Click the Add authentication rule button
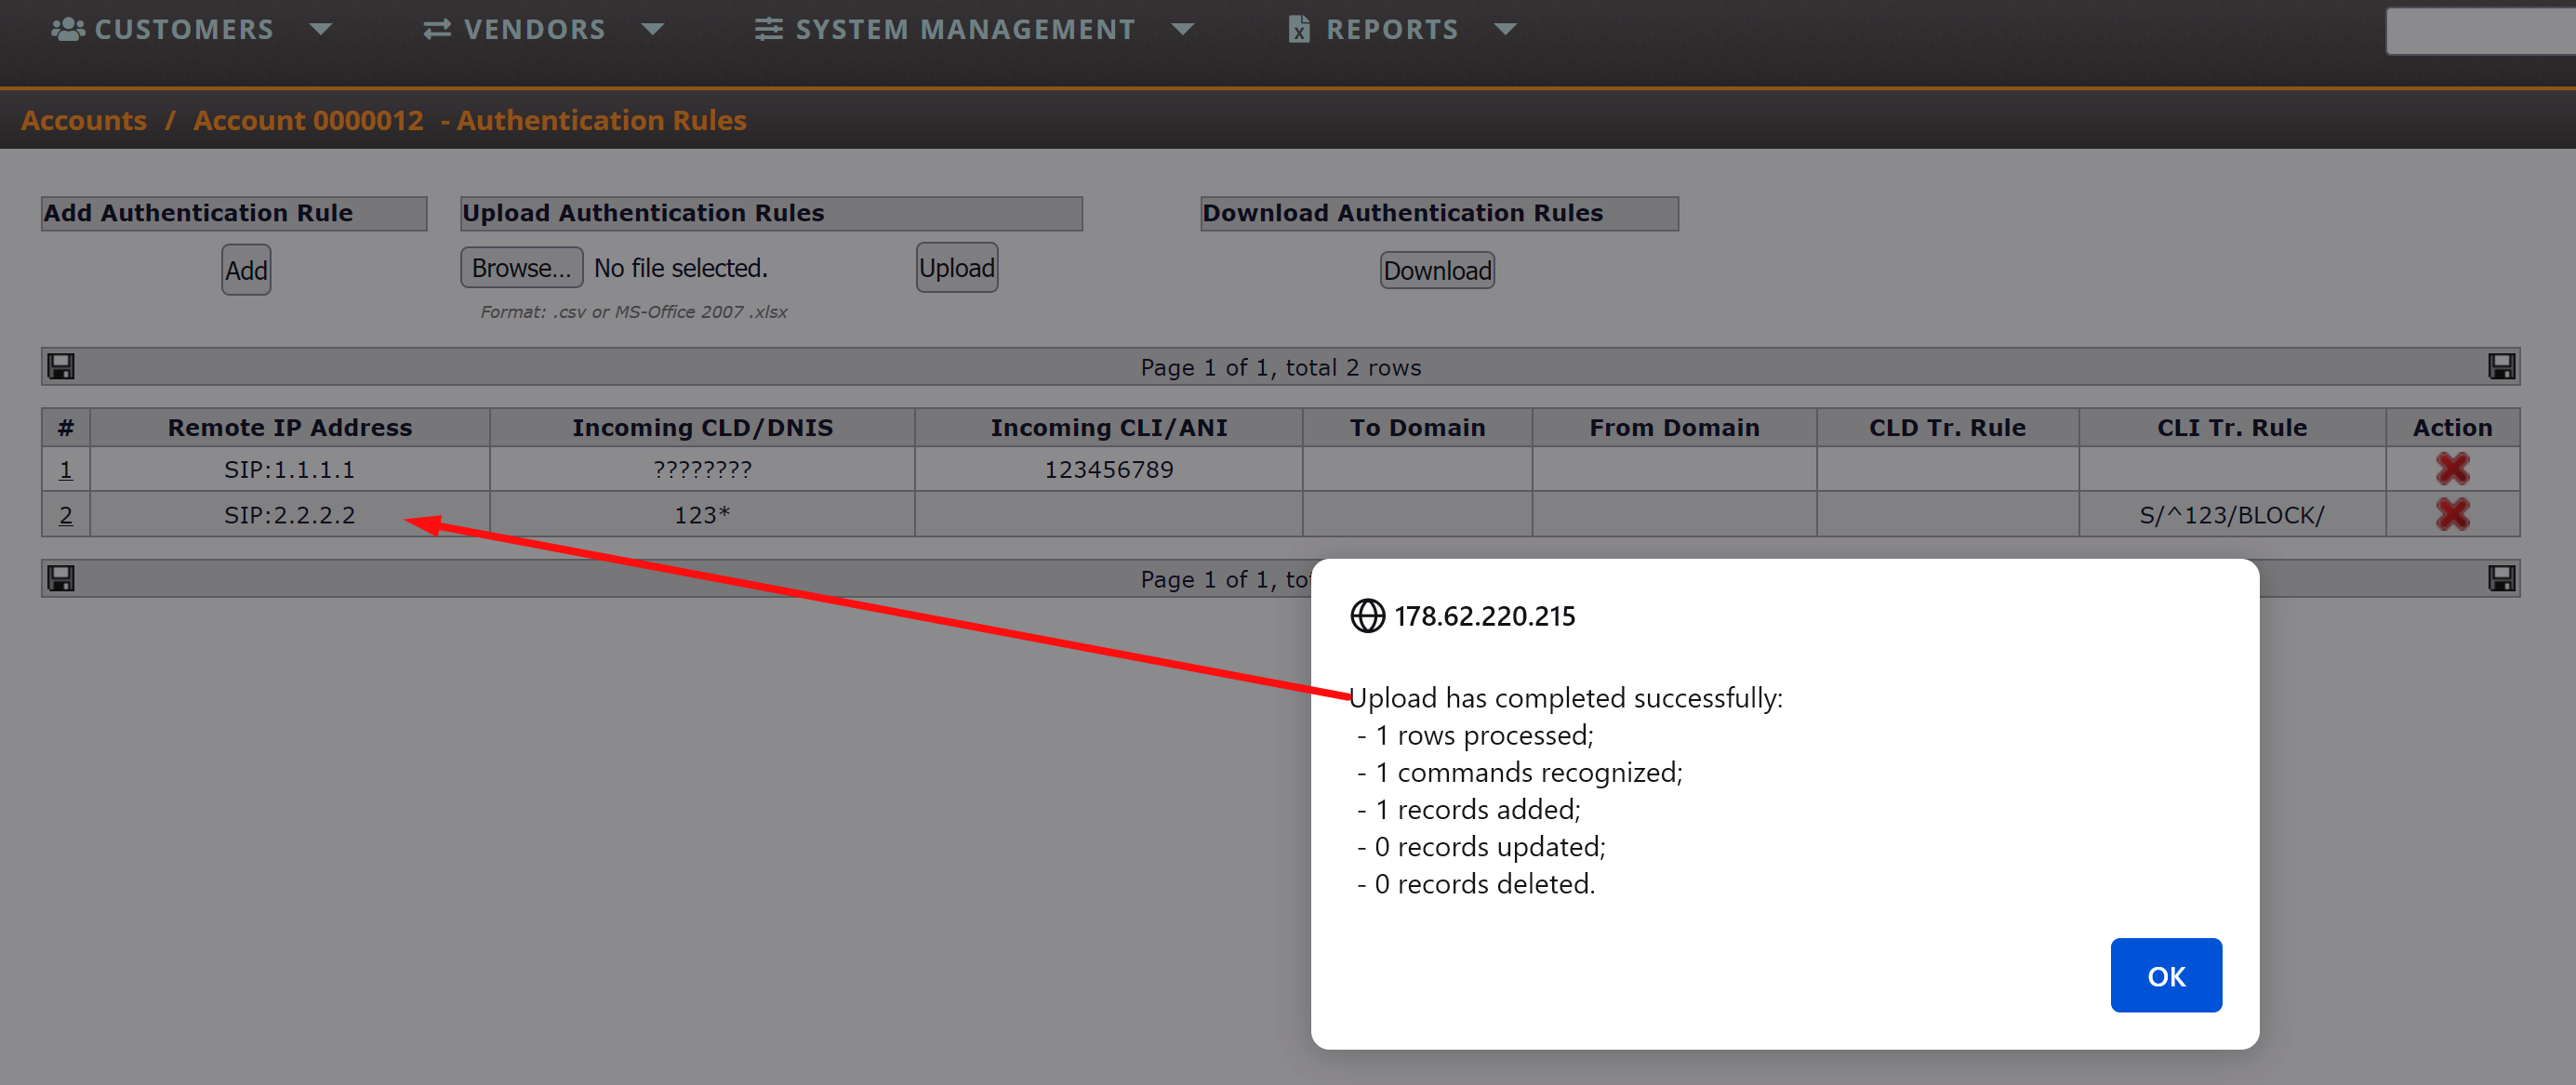Screen dimensions: 2576x1085 246,270
